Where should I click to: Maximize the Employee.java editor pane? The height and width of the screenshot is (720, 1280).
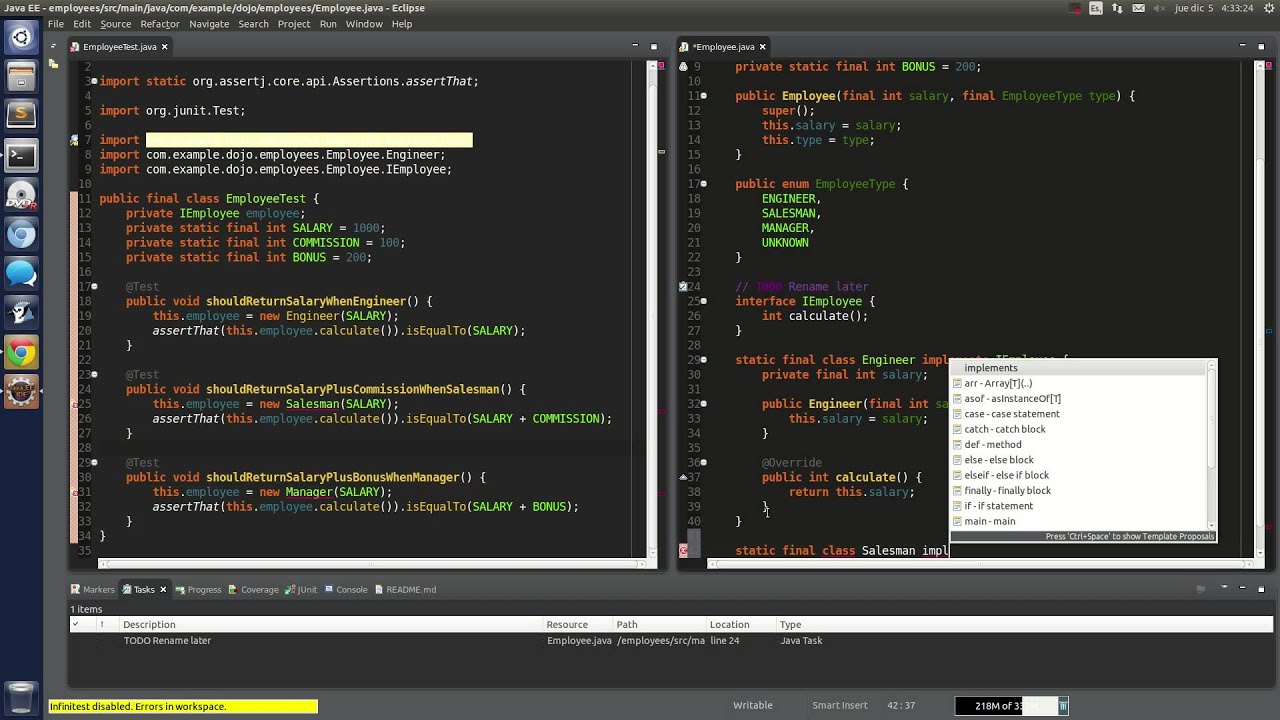coord(1260,46)
